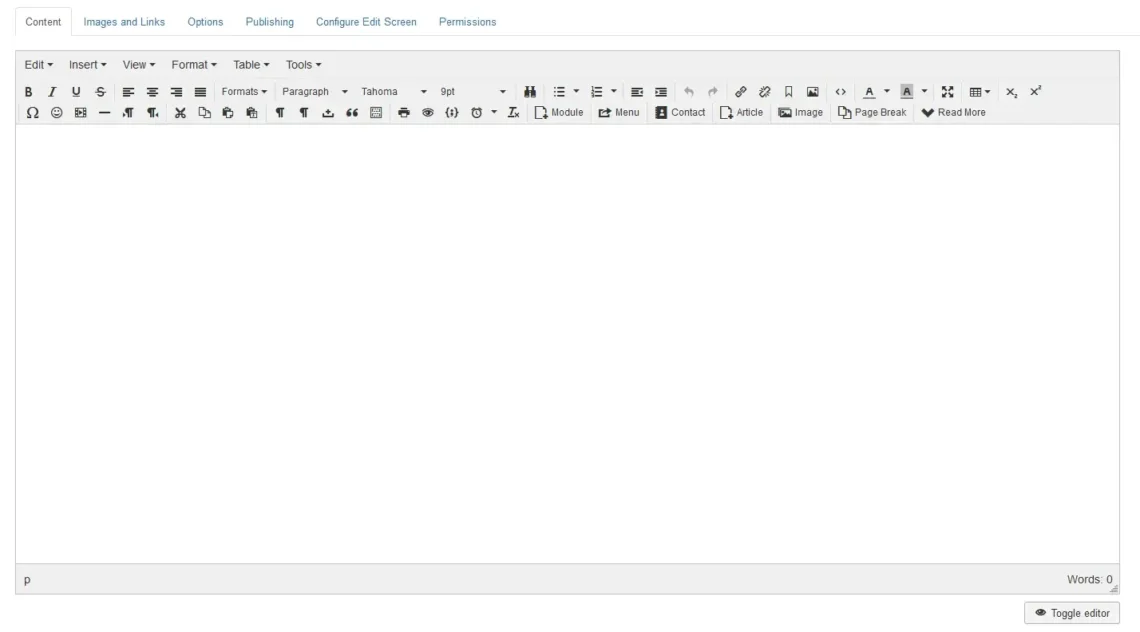Image resolution: width=1140 pixels, height=632 pixels.
Task: Toggle strikethrough formatting
Action: point(99,89)
